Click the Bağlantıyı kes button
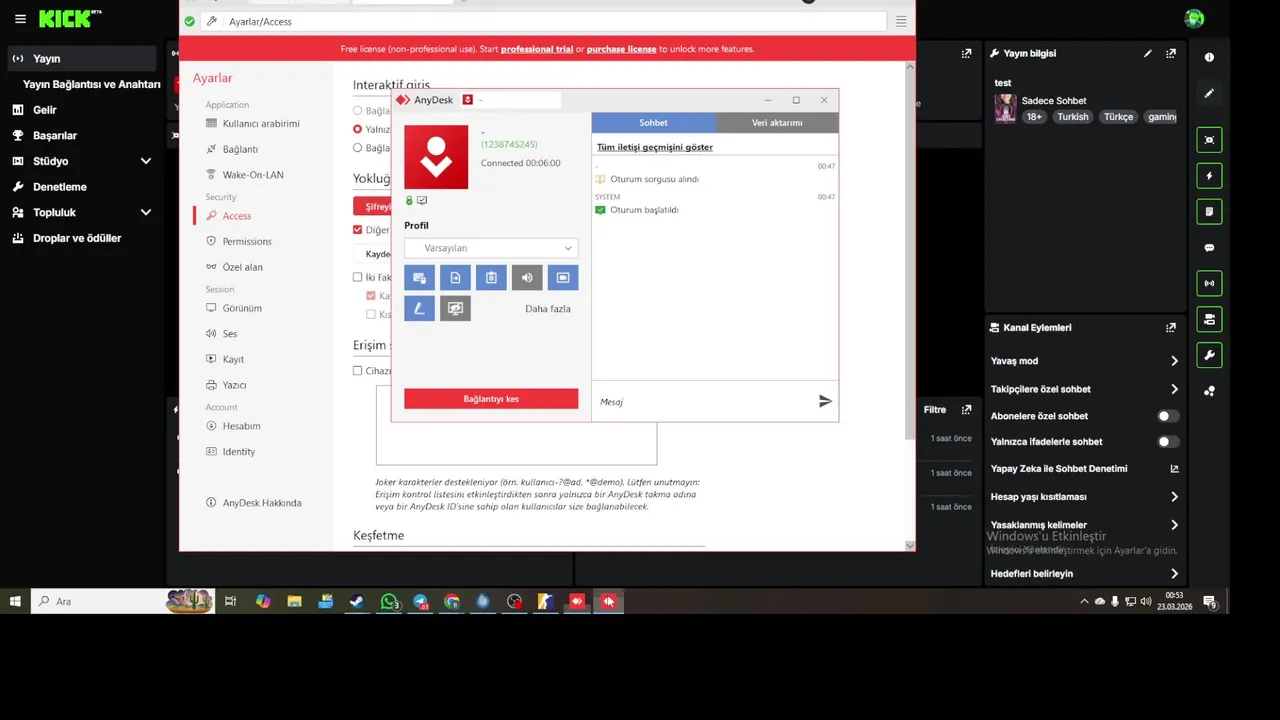The image size is (1280, 720). tap(491, 399)
